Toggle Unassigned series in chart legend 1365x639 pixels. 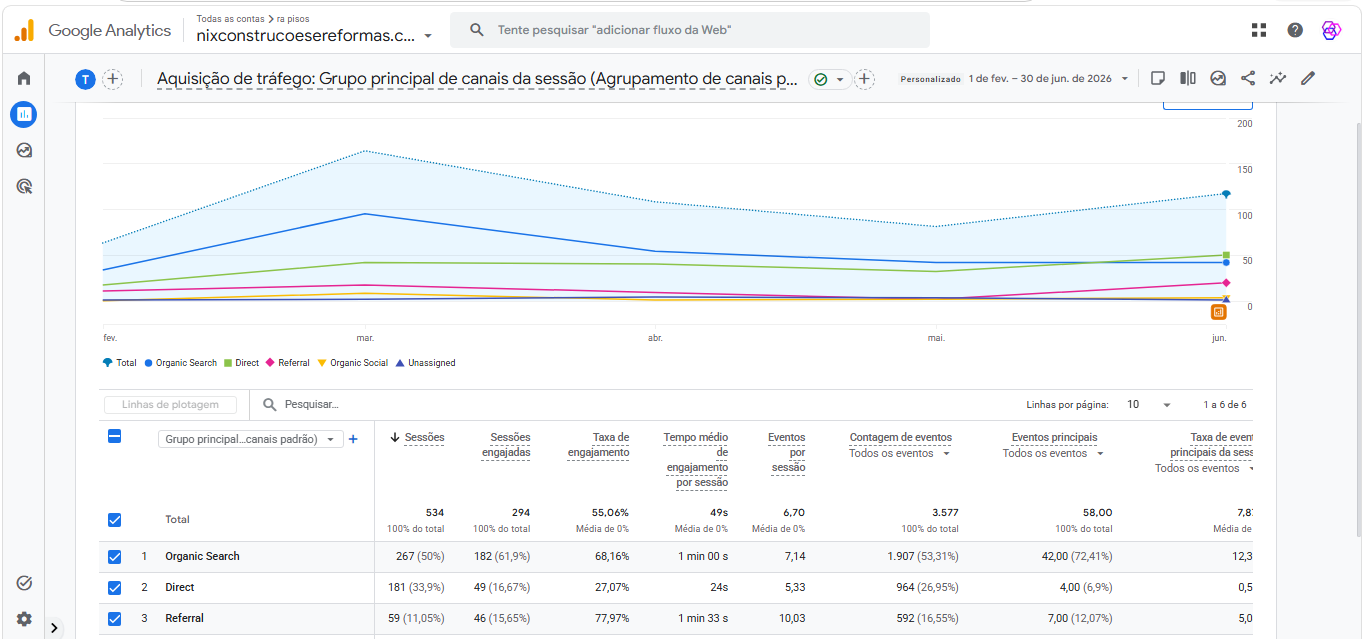tap(425, 363)
